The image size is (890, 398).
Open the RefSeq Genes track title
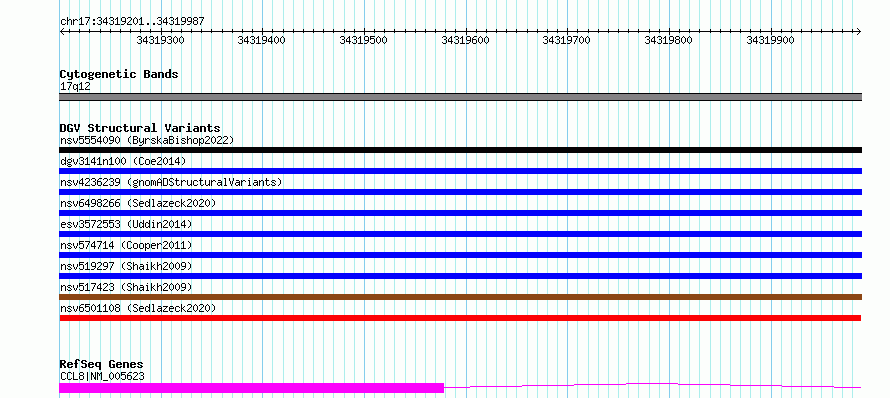tap(102, 365)
